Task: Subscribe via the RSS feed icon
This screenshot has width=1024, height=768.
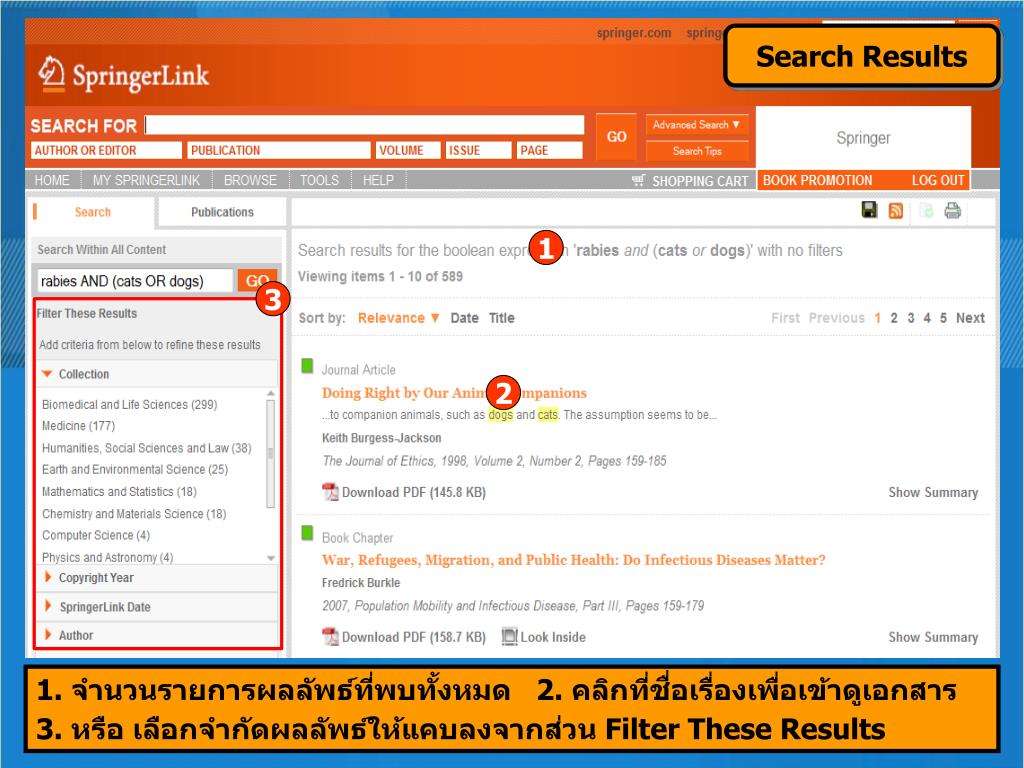Action: coord(895,210)
